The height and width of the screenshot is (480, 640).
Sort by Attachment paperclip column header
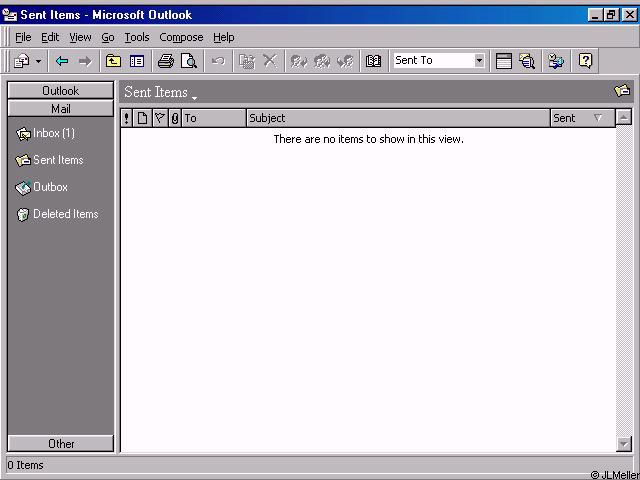[x=175, y=118]
